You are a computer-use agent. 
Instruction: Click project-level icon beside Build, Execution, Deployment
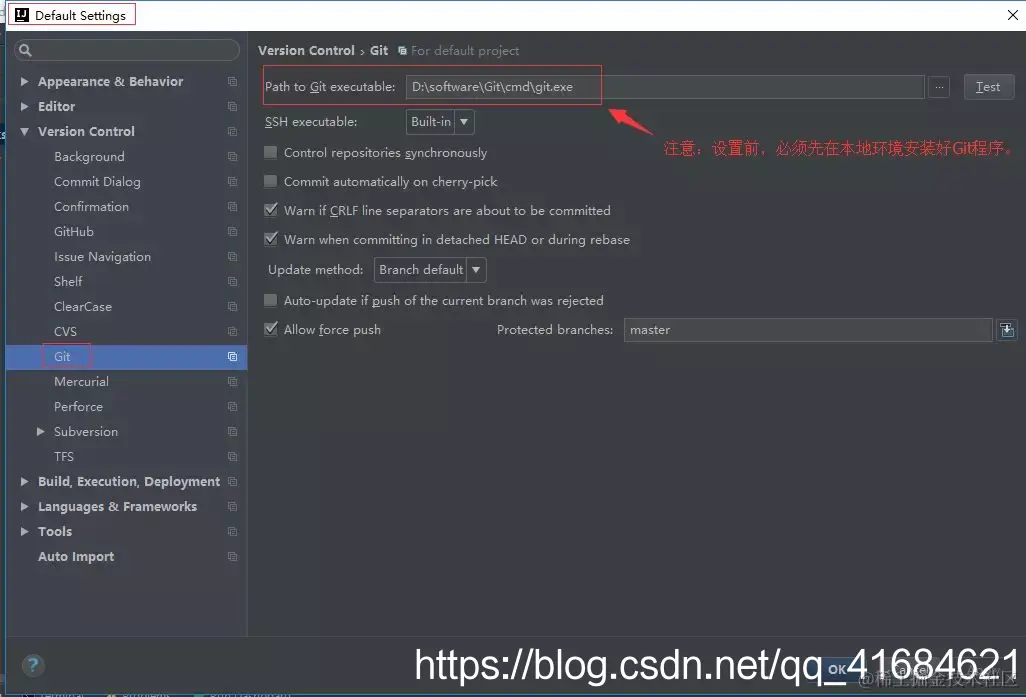click(x=232, y=482)
